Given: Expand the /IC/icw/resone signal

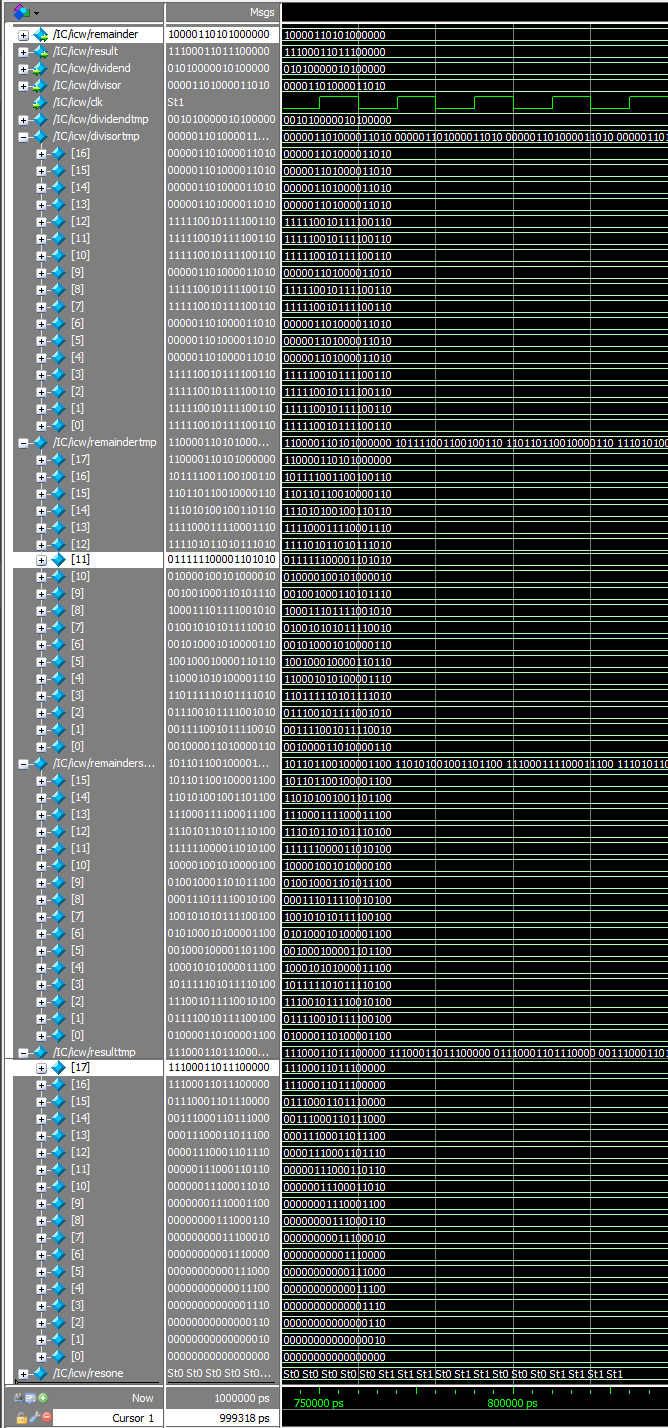Looking at the screenshot, I should (23, 1374).
